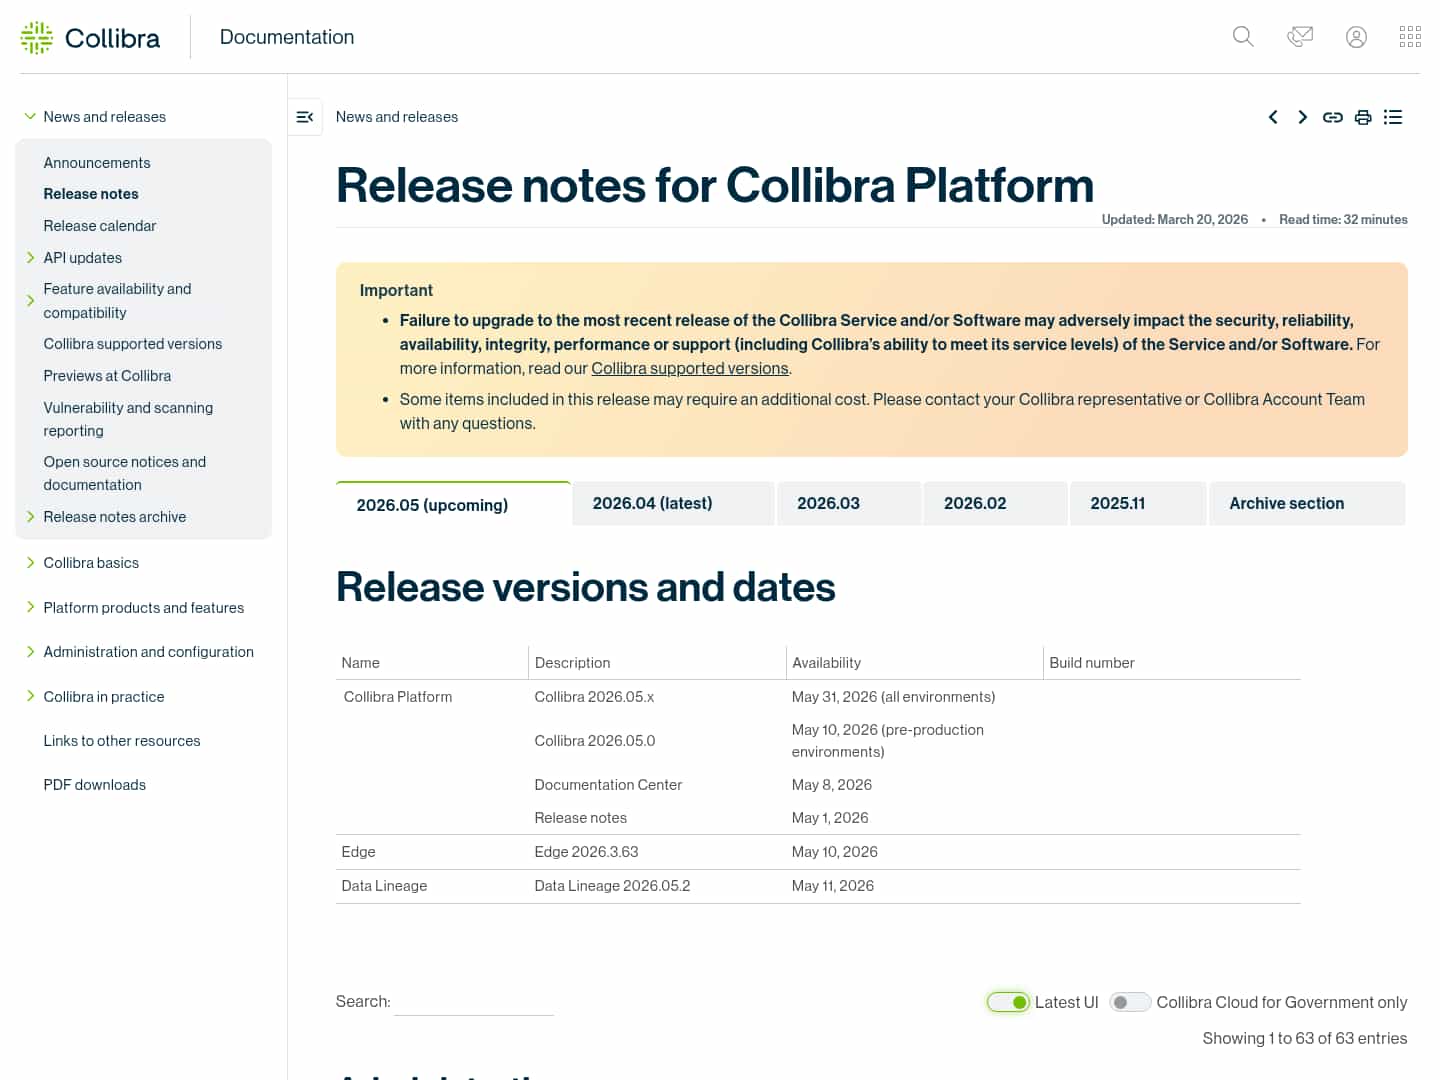Go to the previous topic arrow
Viewport: 1440px width, 1080px height.
point(1273,117)
